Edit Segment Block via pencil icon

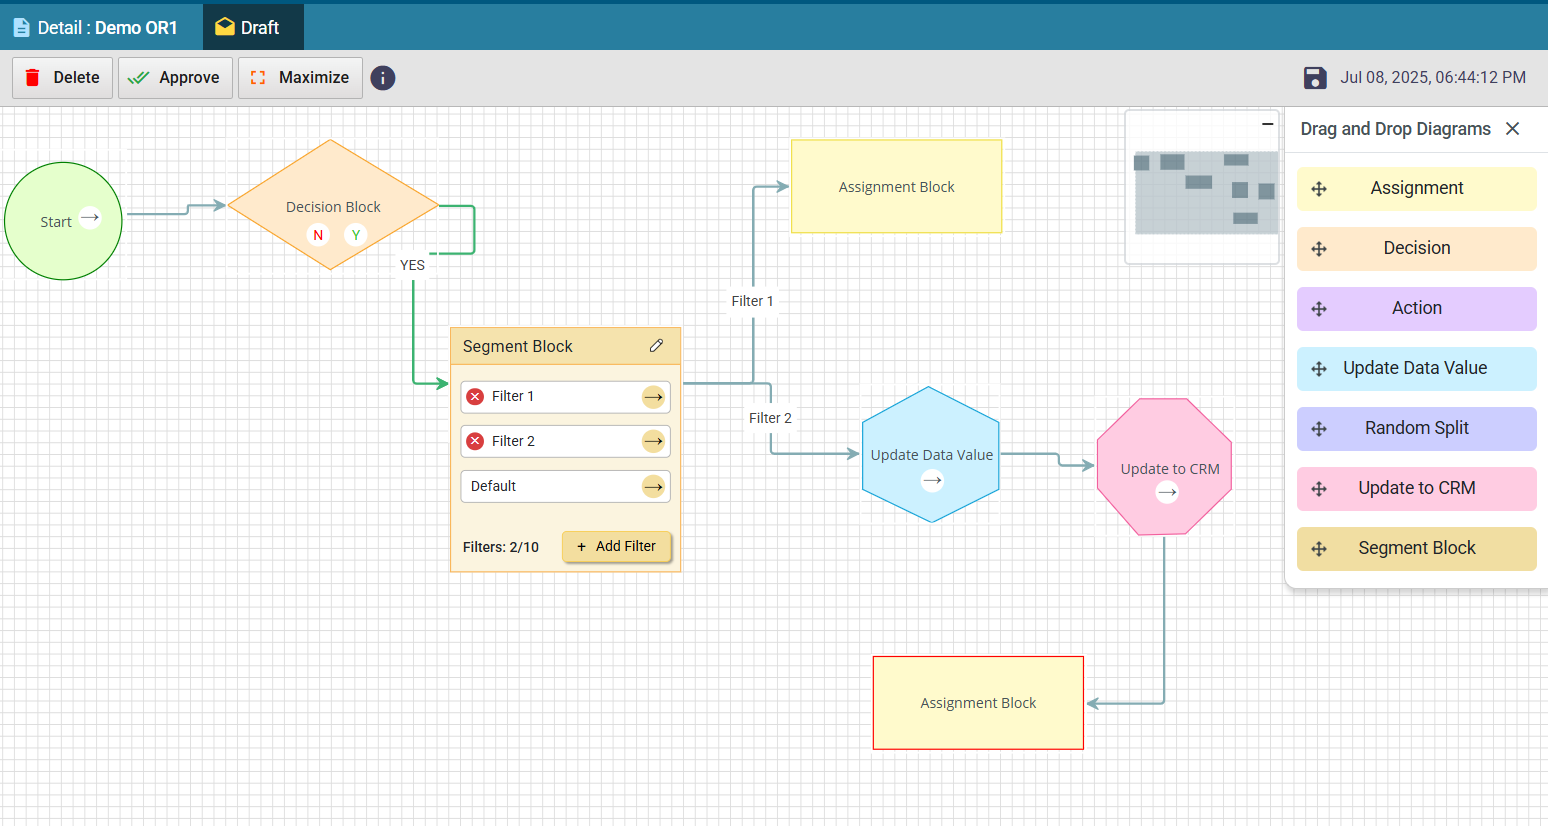(x=656, y=346)
